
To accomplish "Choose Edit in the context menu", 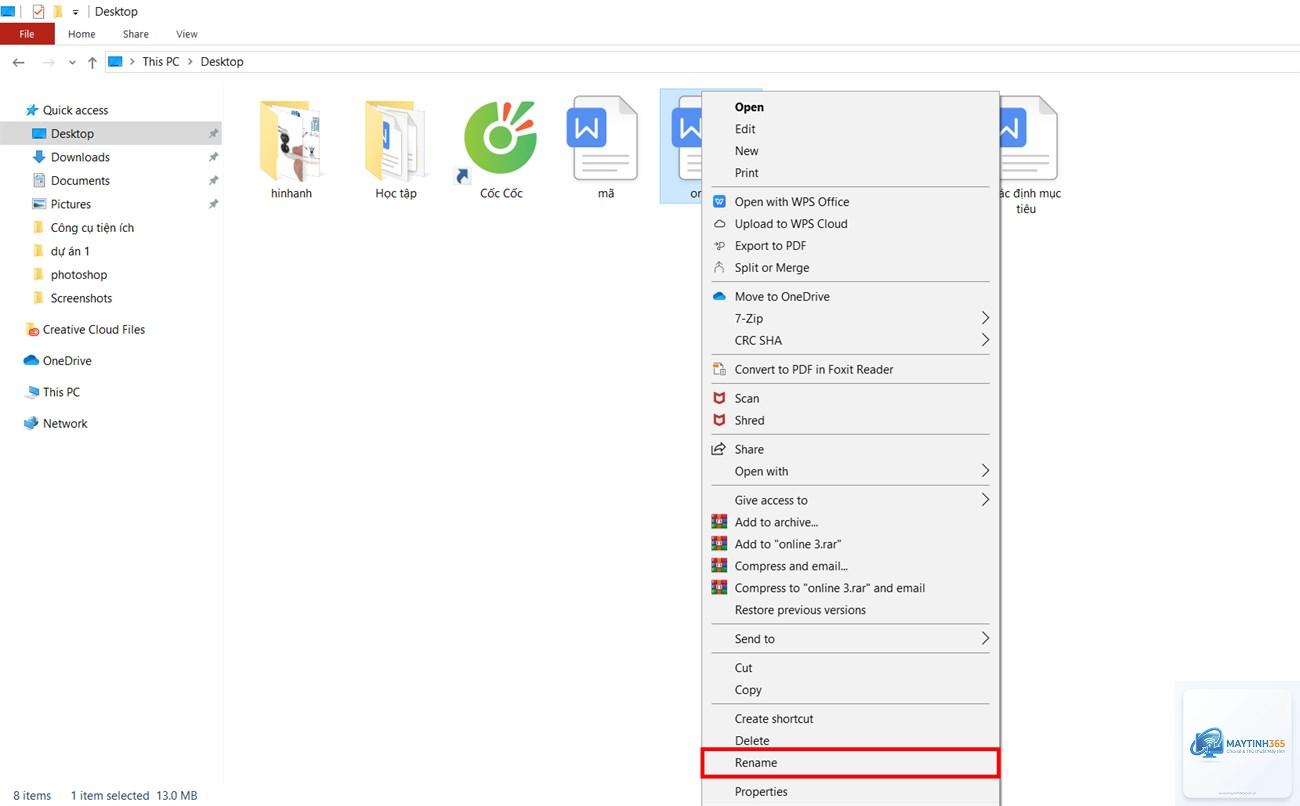I will tap(850, 129).
